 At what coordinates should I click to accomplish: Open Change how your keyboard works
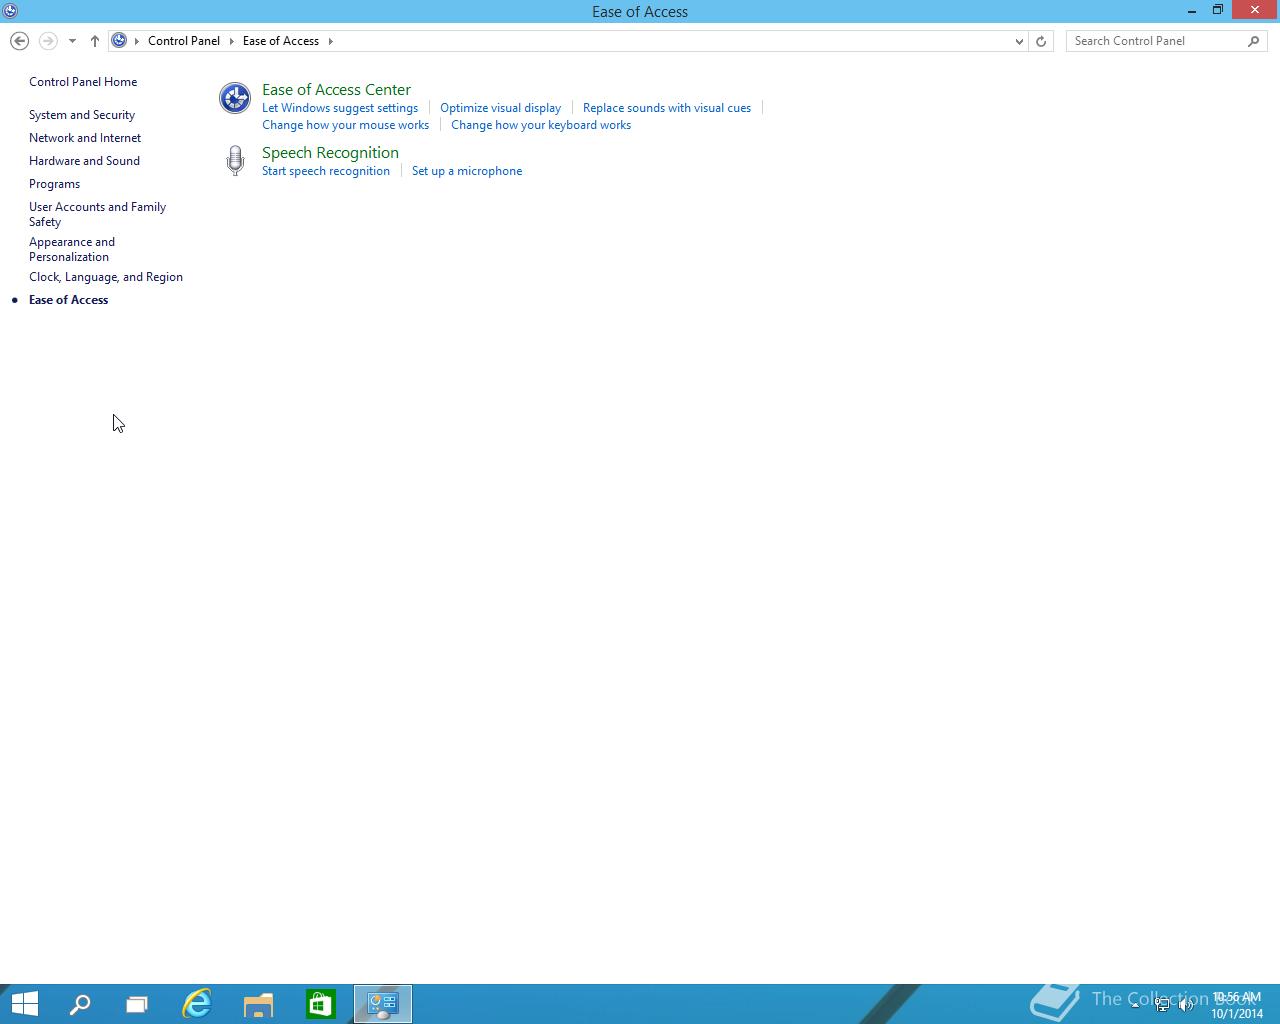(541, 125)
